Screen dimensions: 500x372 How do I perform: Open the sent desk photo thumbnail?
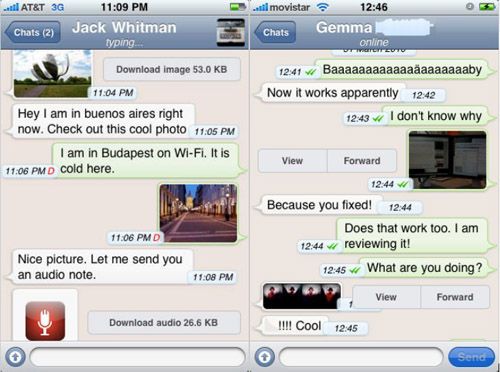[447, 160]
